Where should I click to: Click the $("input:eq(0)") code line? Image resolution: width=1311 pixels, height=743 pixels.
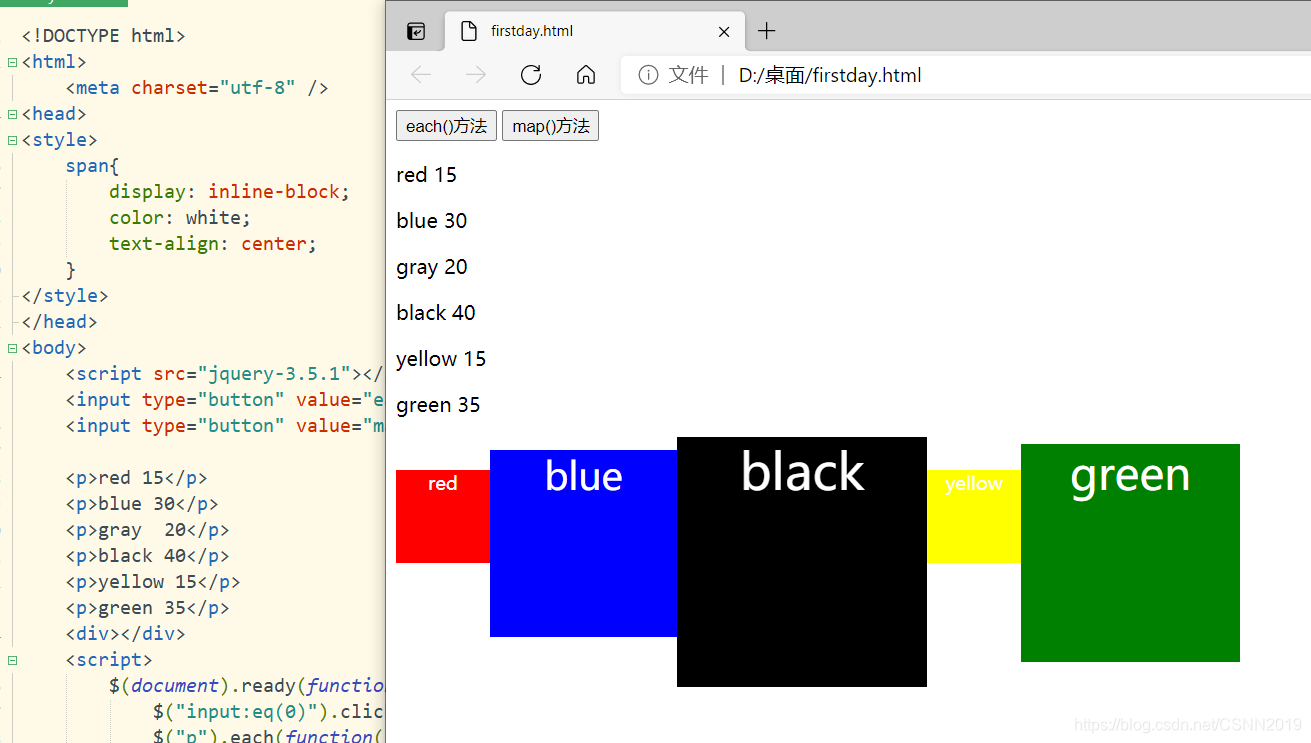coord(269,712)
